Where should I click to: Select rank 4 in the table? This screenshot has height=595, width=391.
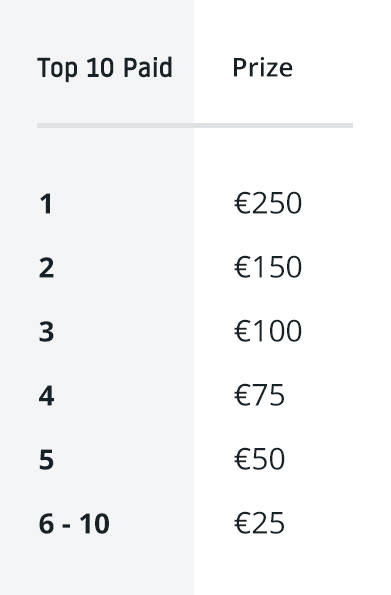pyautogui.click(x=46, y=396)
